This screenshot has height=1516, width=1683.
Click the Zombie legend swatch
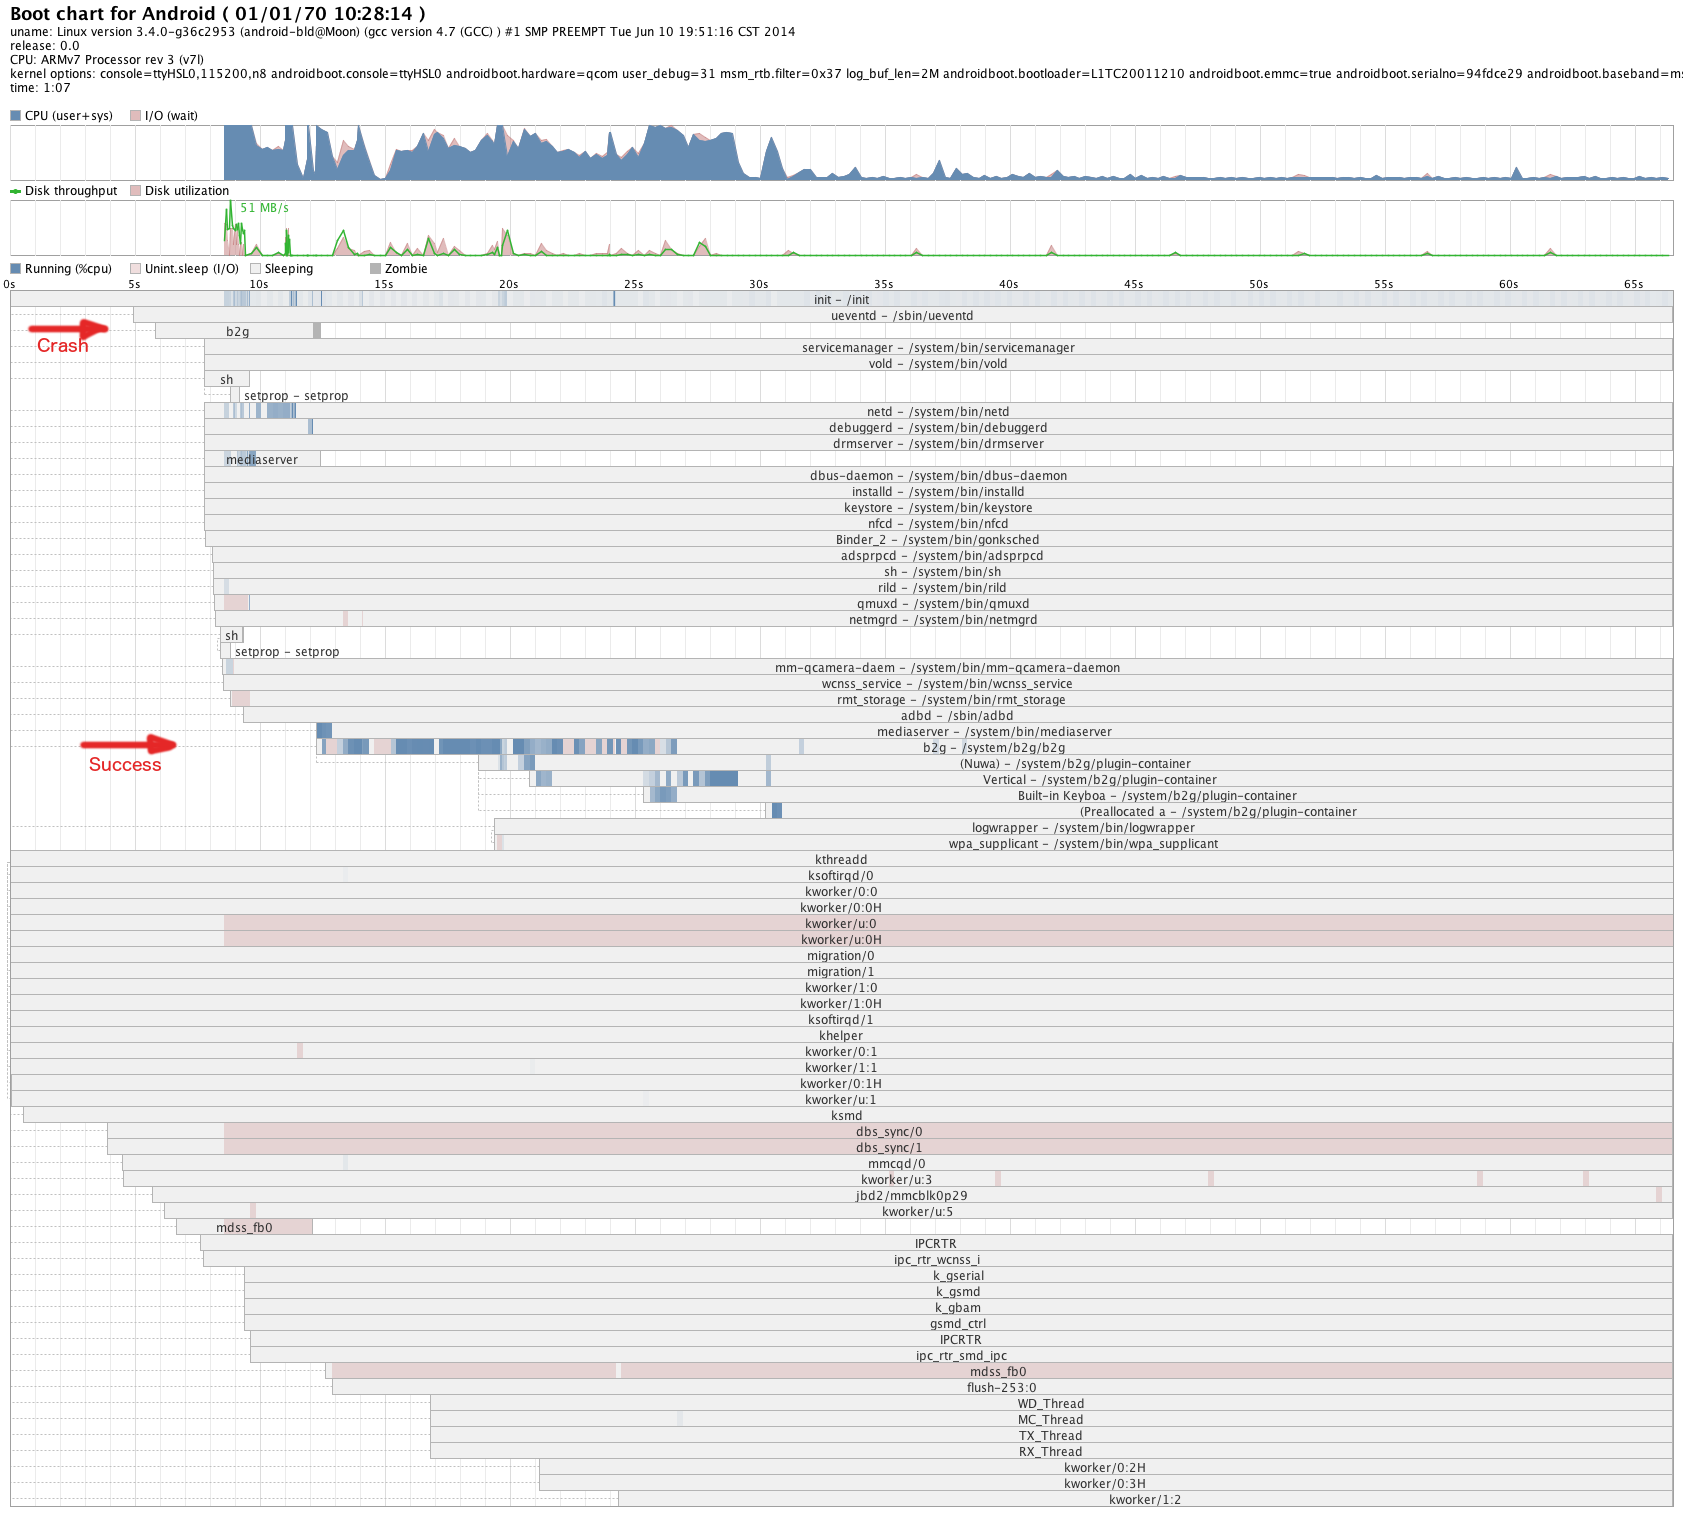coord(375,269)
